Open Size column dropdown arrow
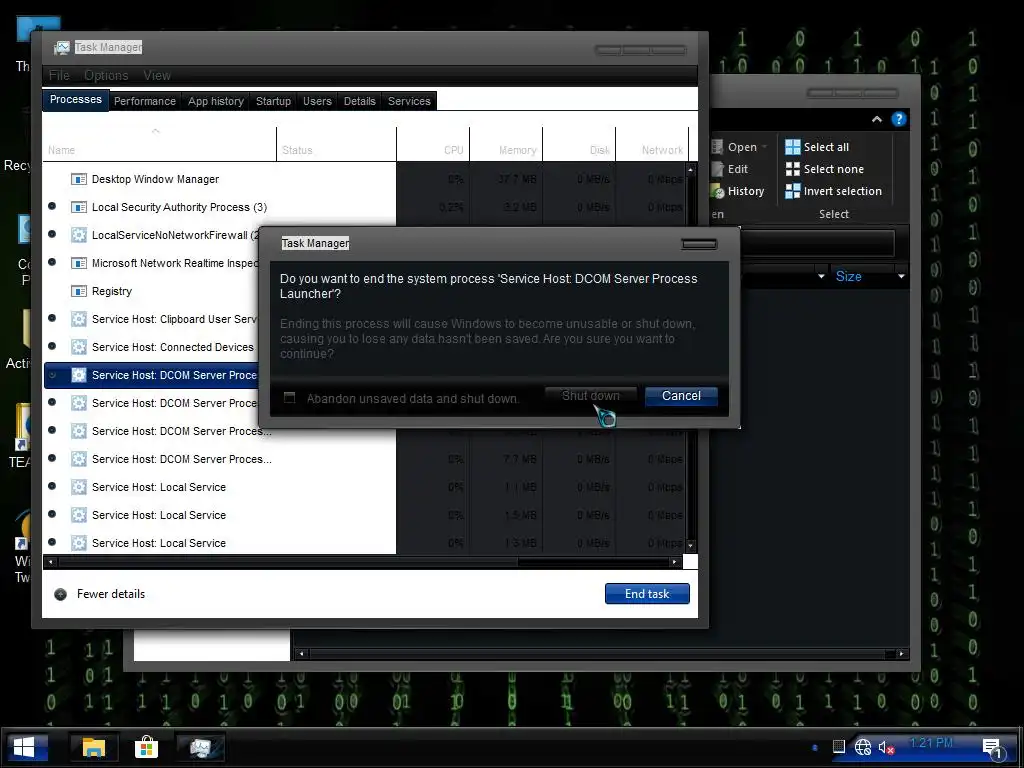Viewport: 1024px width, 768px height. [901, 276]
